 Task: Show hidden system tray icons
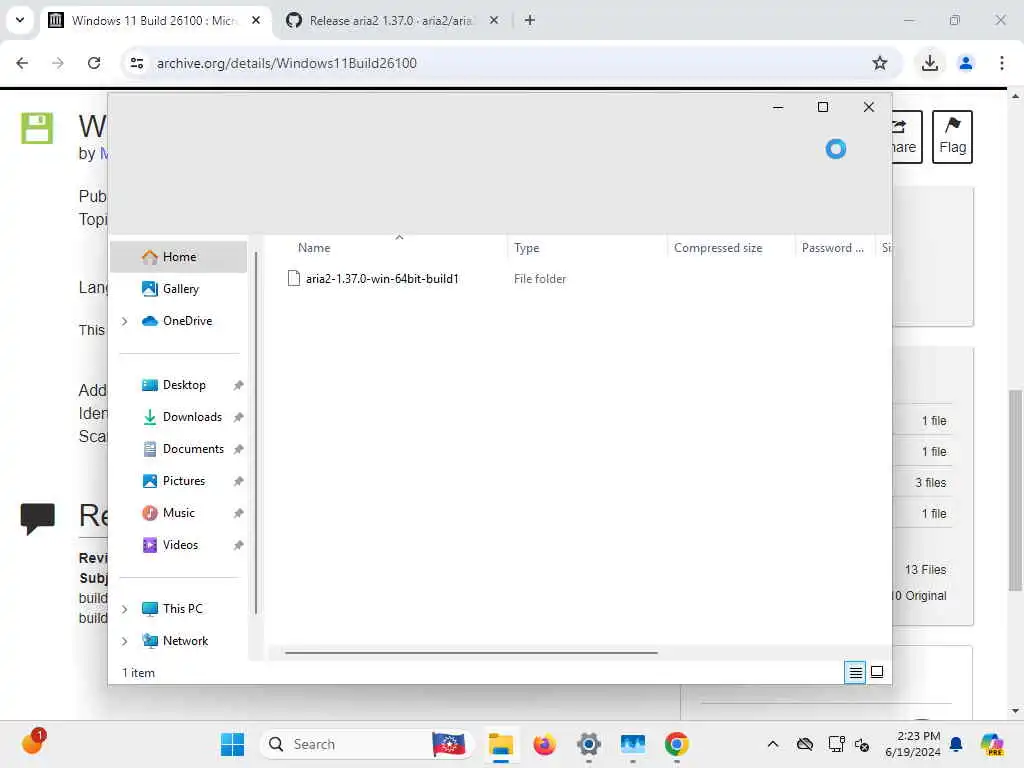pos(773,744)
